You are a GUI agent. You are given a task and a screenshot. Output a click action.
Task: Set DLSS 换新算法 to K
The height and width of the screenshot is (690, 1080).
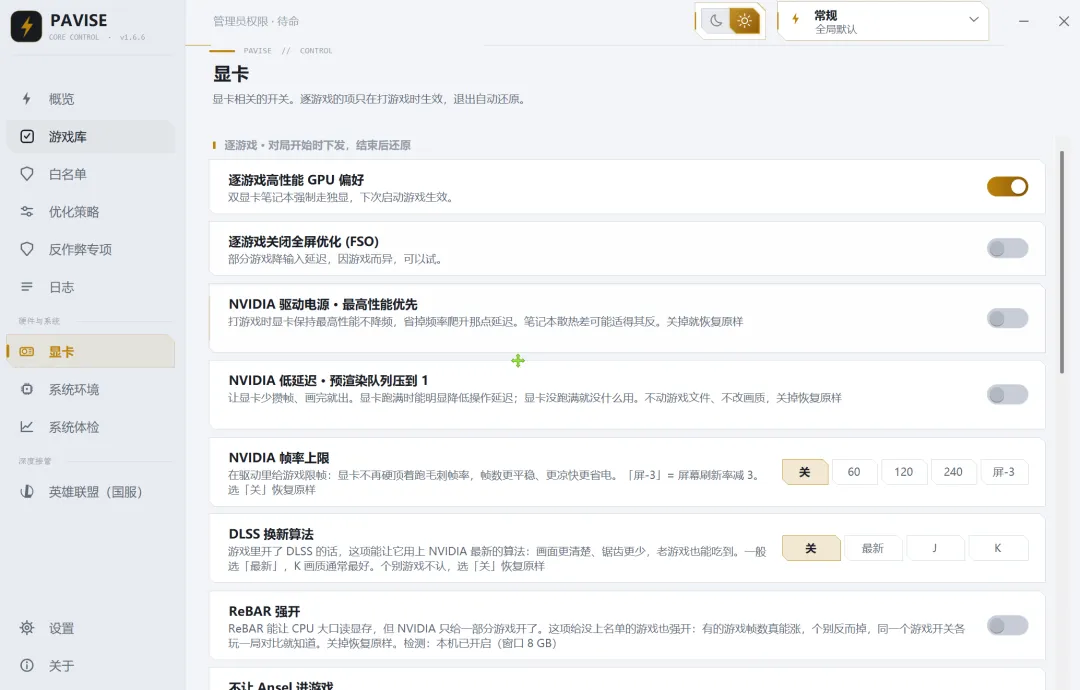997,548
